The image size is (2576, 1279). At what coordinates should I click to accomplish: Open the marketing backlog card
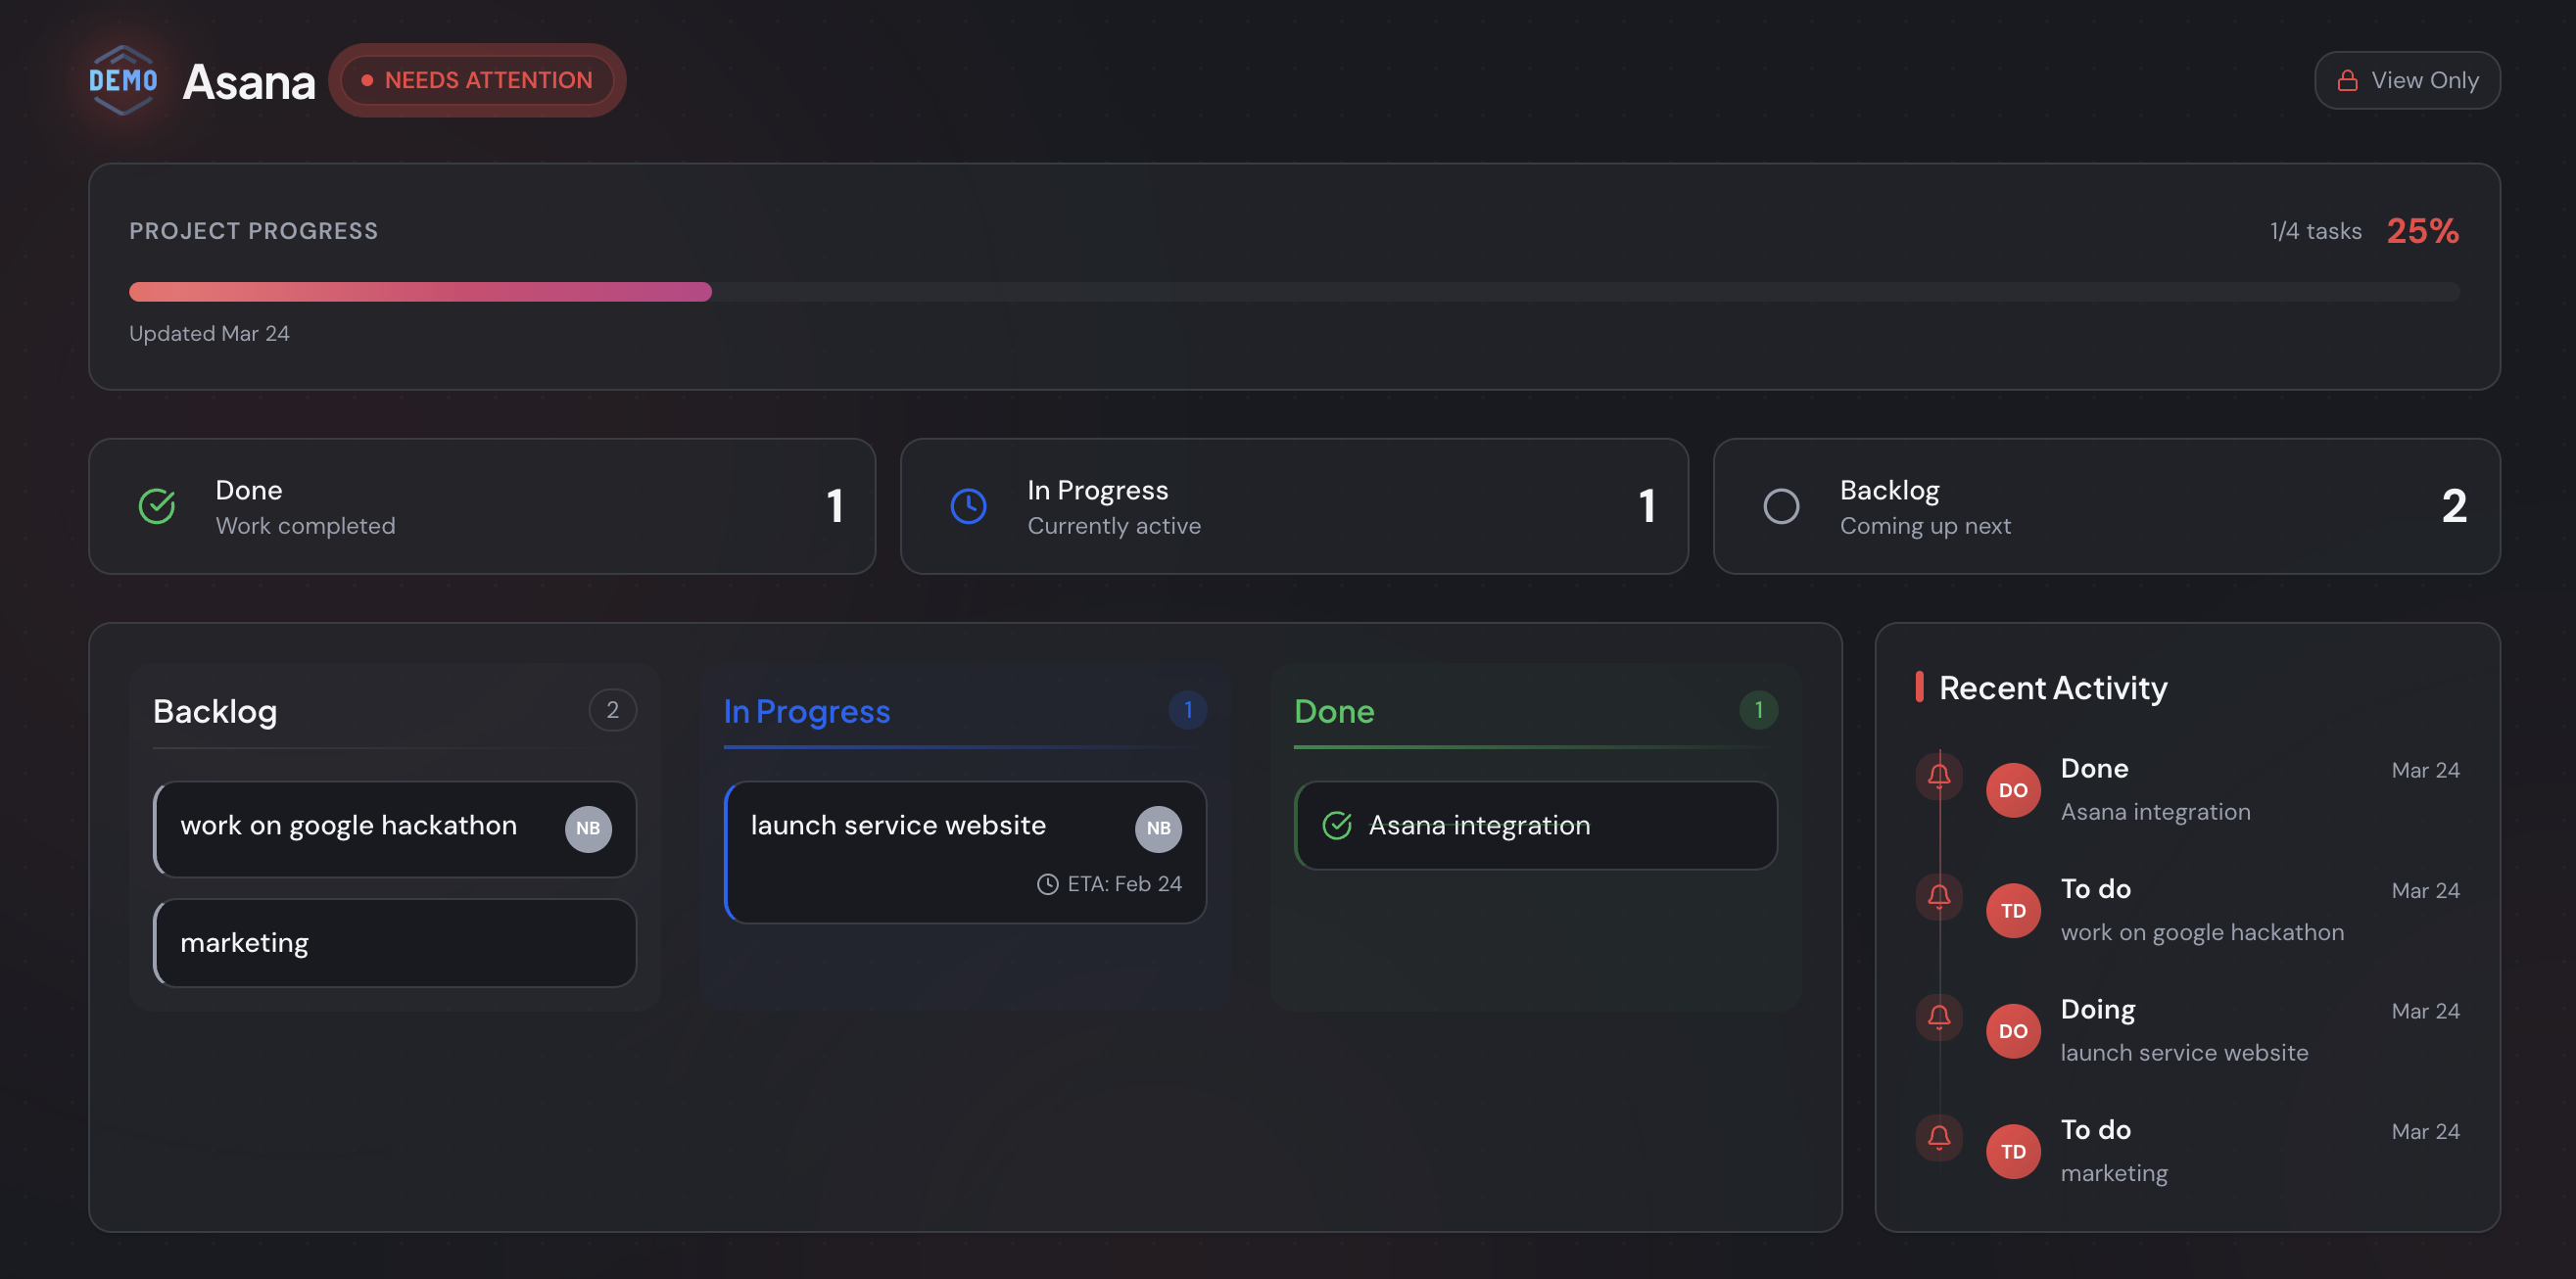pyautogui.click(x=395, y=943)
